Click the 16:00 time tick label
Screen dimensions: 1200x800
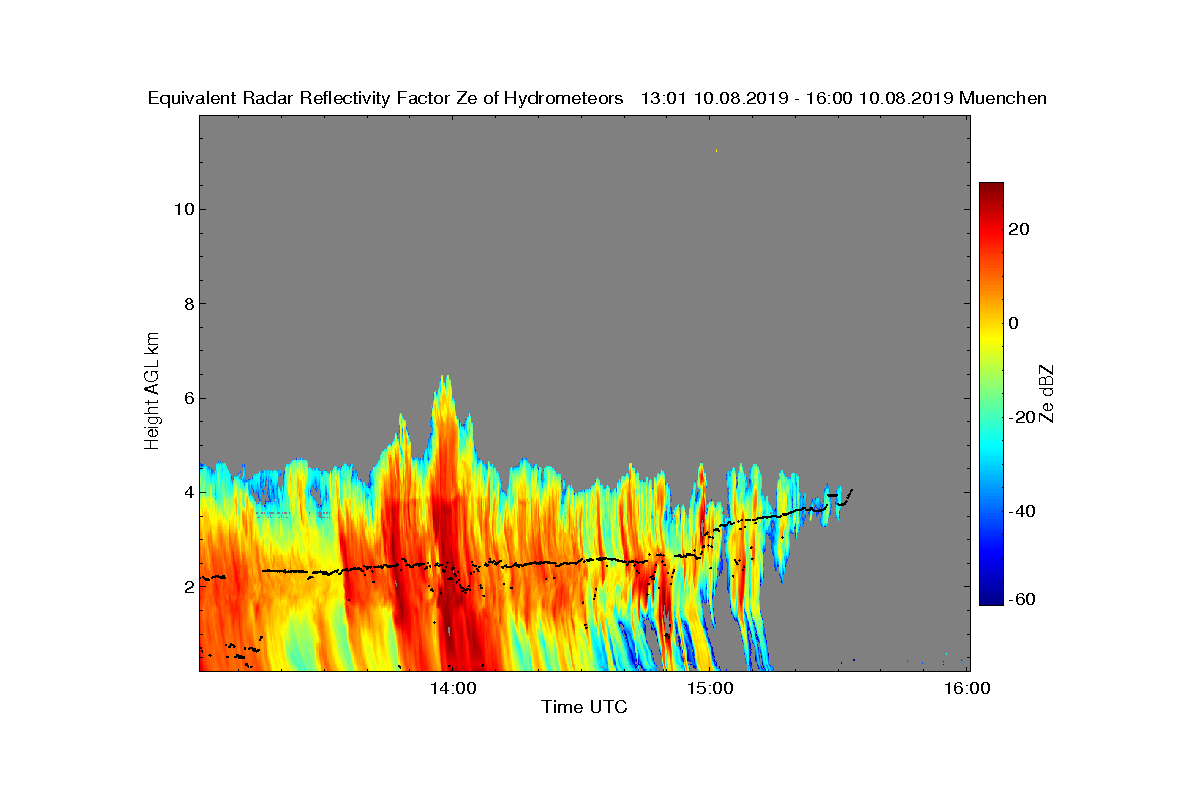pyautogui.click(x=968, y=688)
